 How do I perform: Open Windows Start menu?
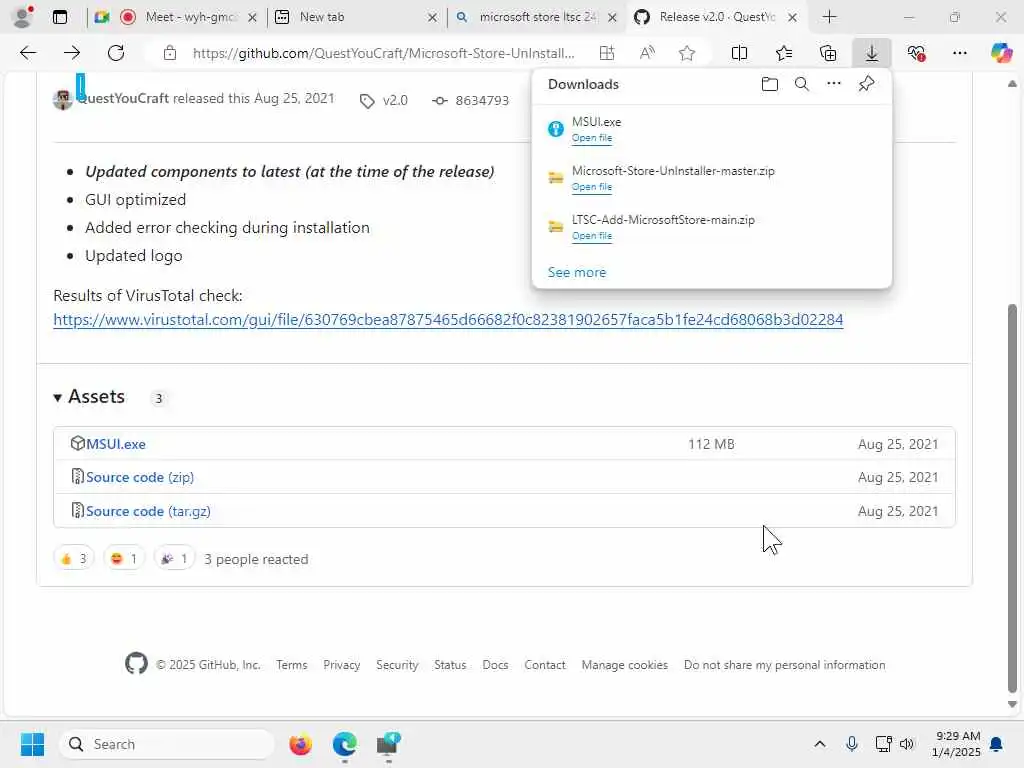[x=32, y=744]
